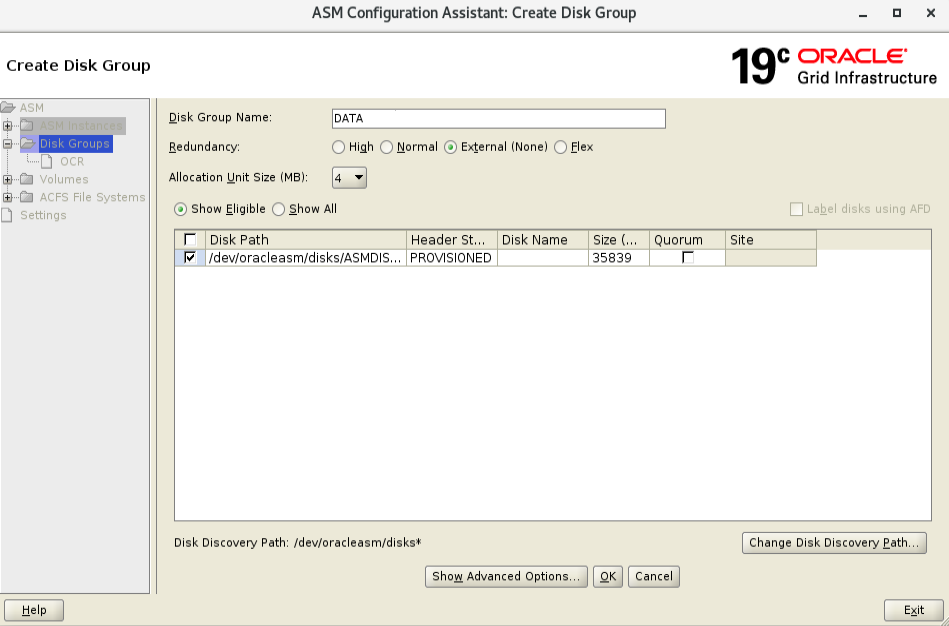This screenshot has width=949, height=626.
Task: Click the ACFS File Systems folder icon
Action: pos(27,197)
